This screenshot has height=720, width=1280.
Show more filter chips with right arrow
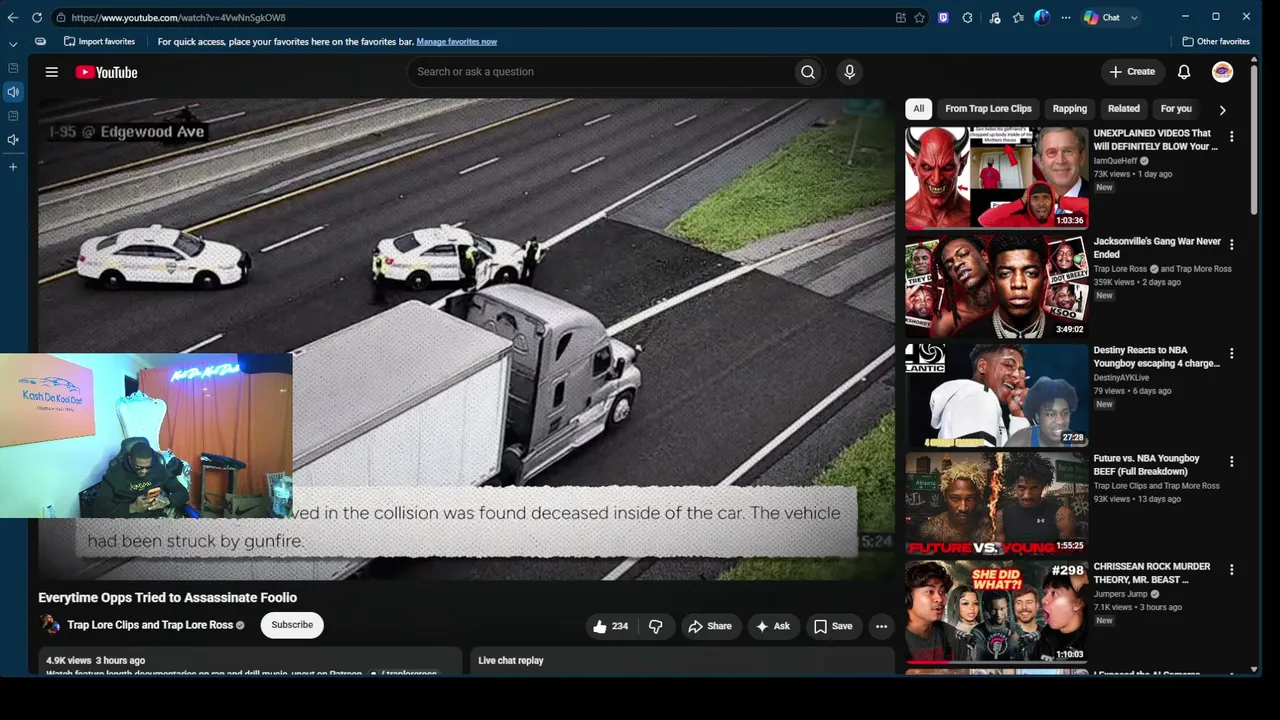(1222, 110)
